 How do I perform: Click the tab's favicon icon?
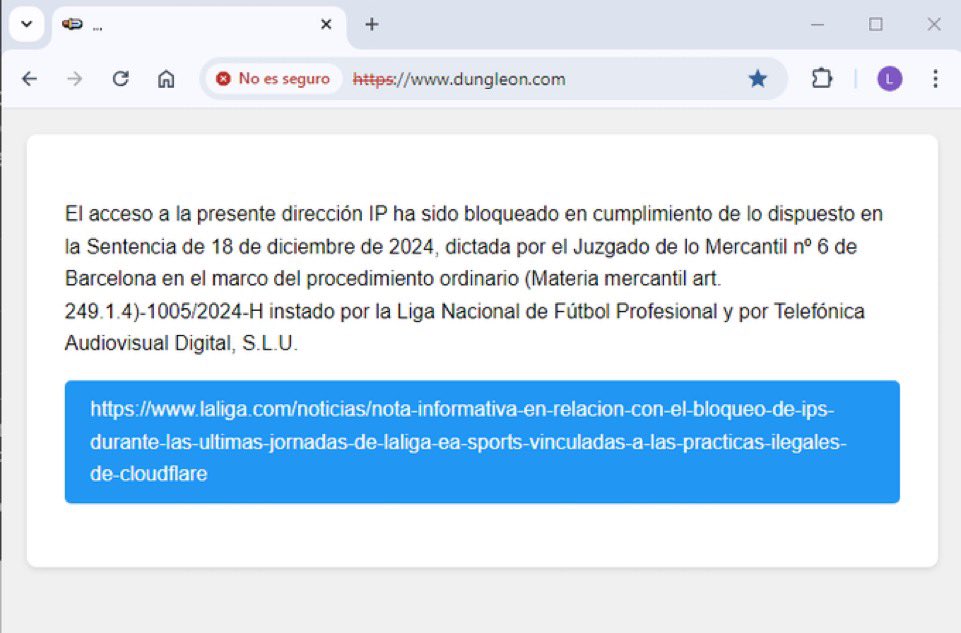(72, 25)
